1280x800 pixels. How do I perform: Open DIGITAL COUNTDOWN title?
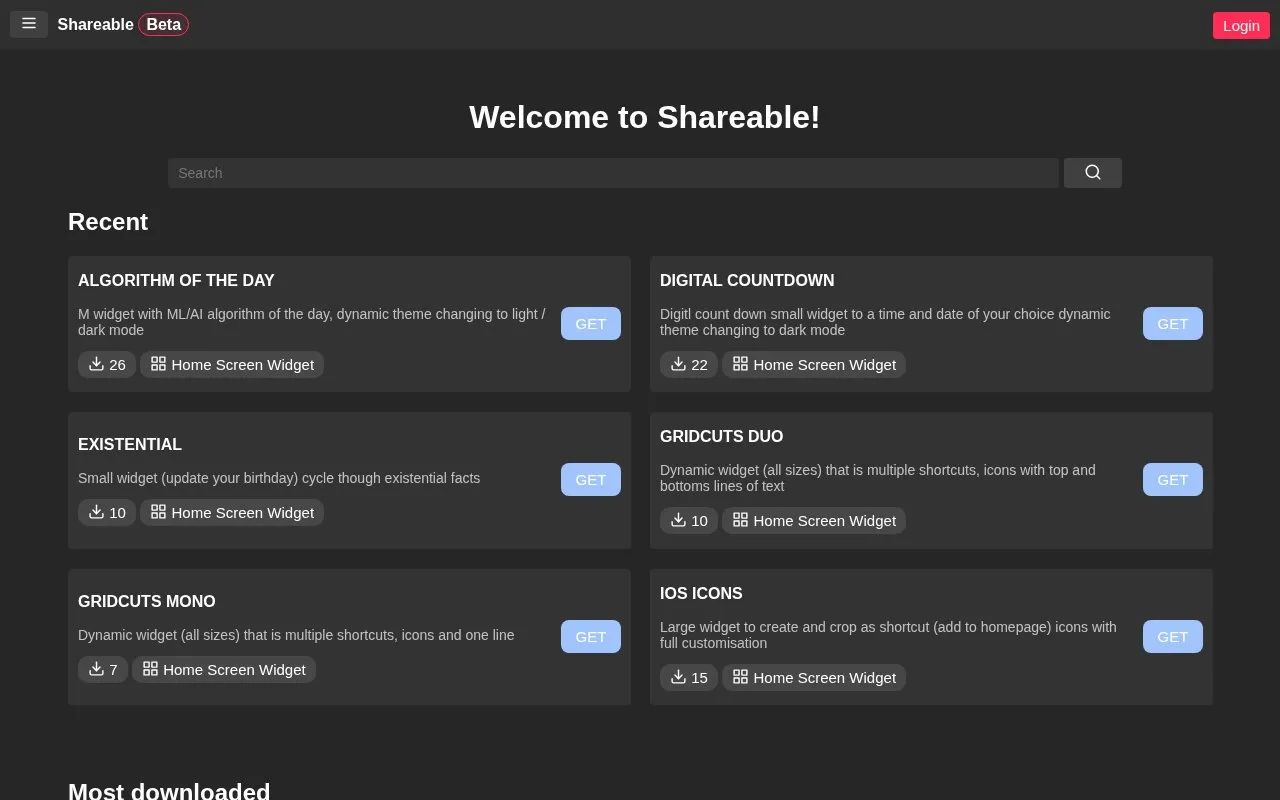(747, 281)
